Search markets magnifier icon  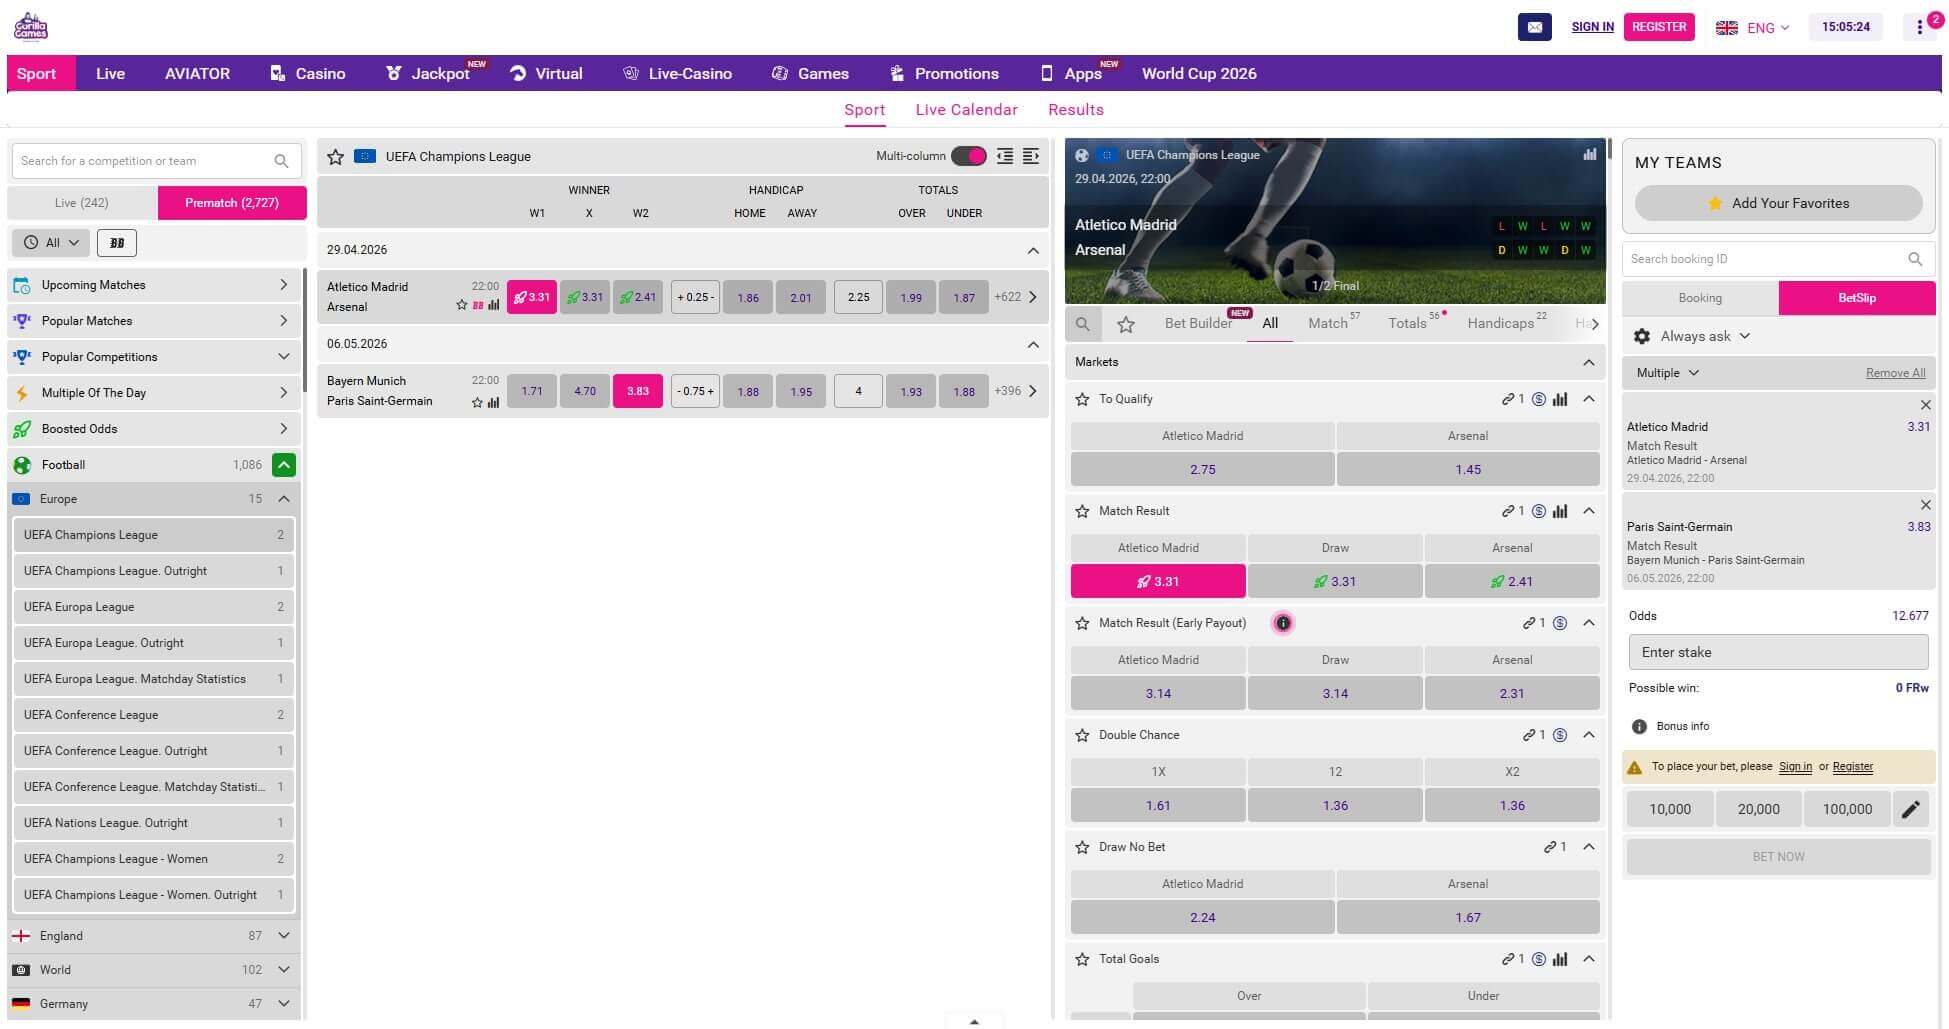tap(1083, 324)
